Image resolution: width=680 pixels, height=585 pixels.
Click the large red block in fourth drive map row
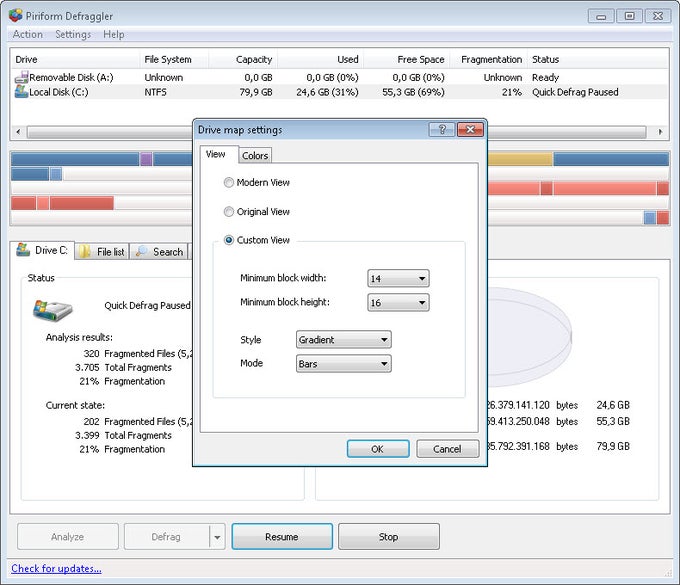(x=82, y=203)
